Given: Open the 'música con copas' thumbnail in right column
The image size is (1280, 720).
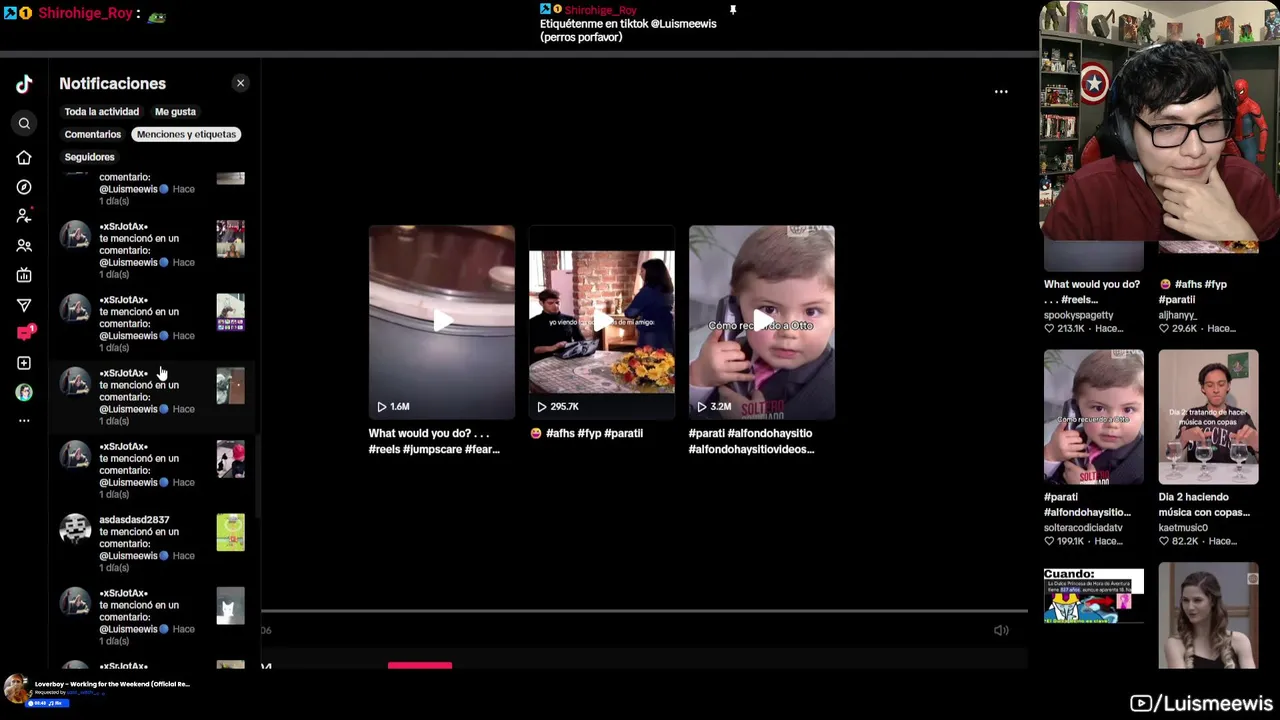Looking at the screenshot, I should point(1209,417).
